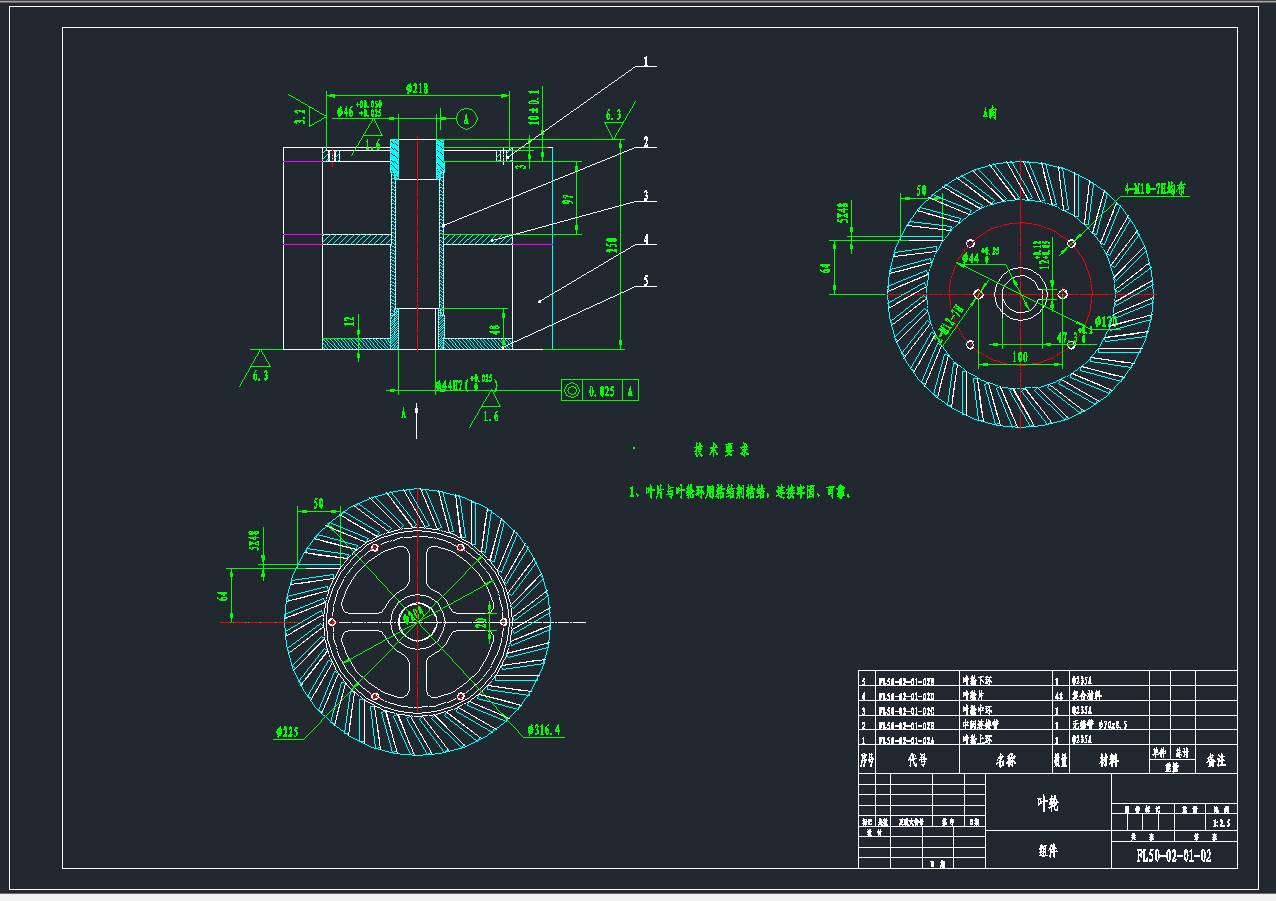Screen dimensions: 1276x901
Task: Click the 叶轮 title in title block
Action: tap(1048, 803)
